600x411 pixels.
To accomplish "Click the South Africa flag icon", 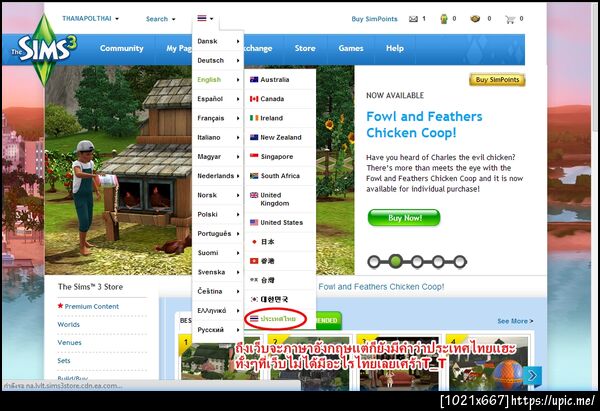I will (254, 176).
